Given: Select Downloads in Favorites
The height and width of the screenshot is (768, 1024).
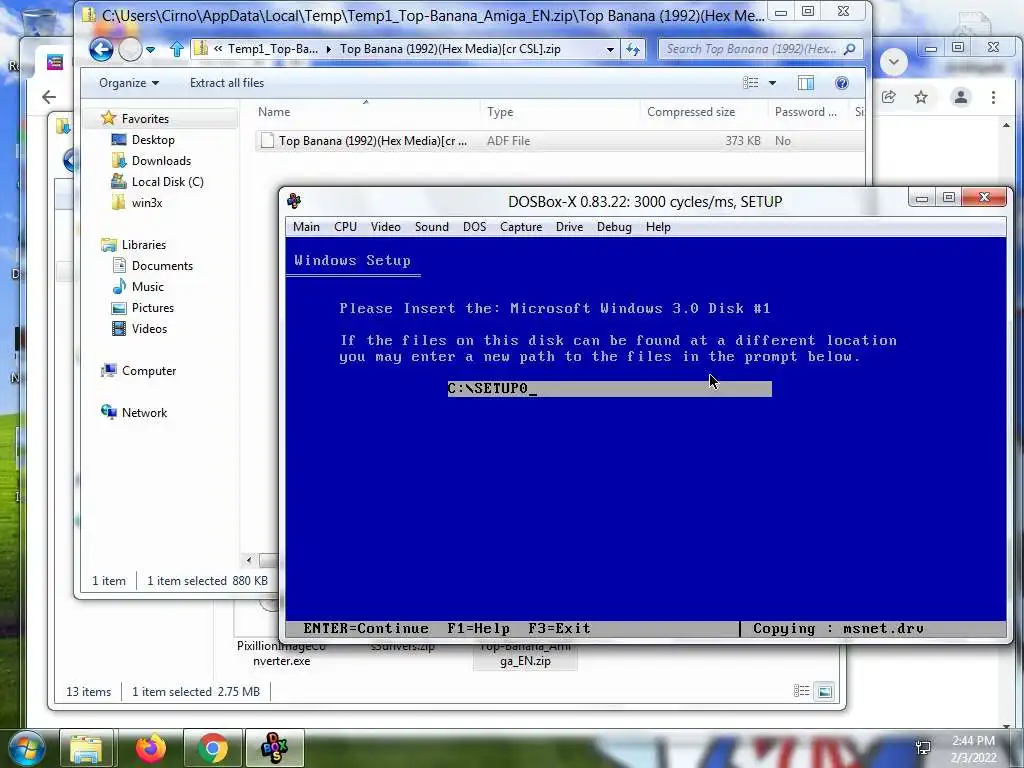Looking at the screenshot, I should tap(161, 161).
